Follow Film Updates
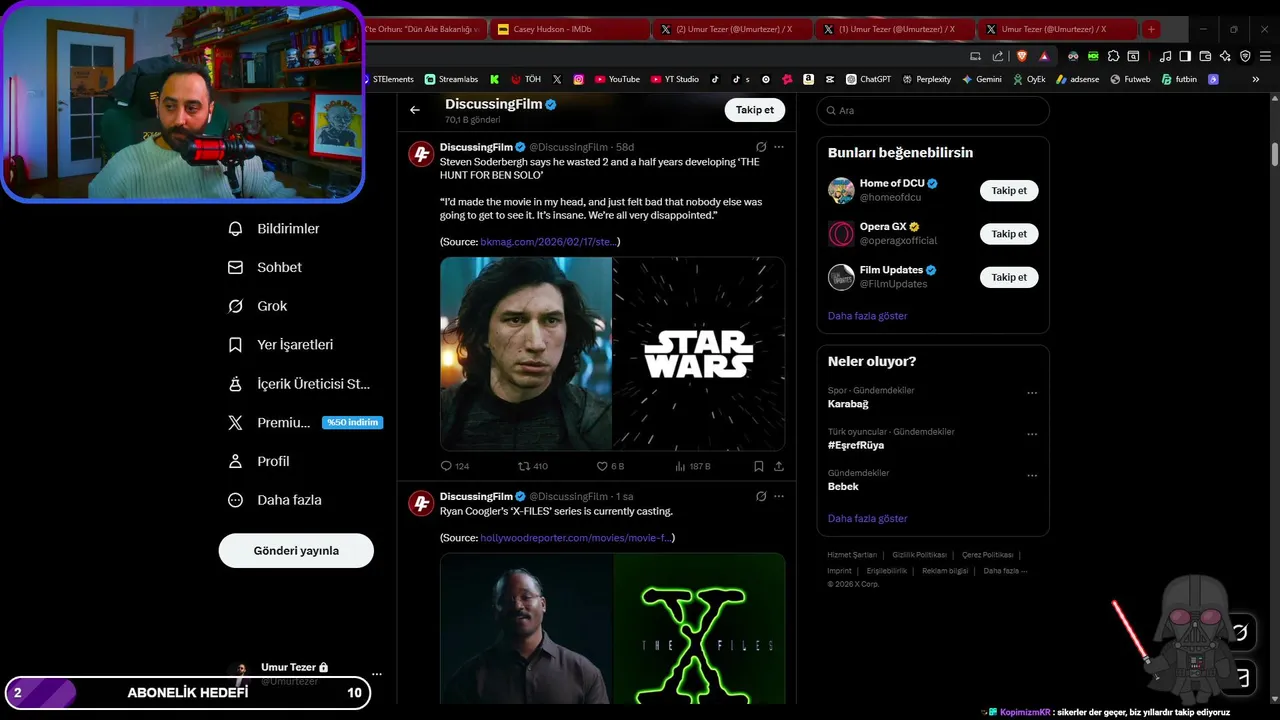 tap(1009, 277)
